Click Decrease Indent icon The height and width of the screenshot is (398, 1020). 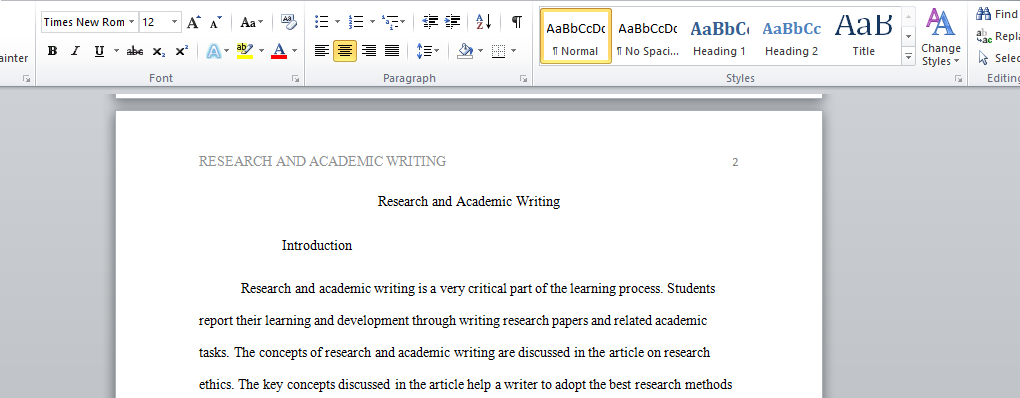coord(430,22)
